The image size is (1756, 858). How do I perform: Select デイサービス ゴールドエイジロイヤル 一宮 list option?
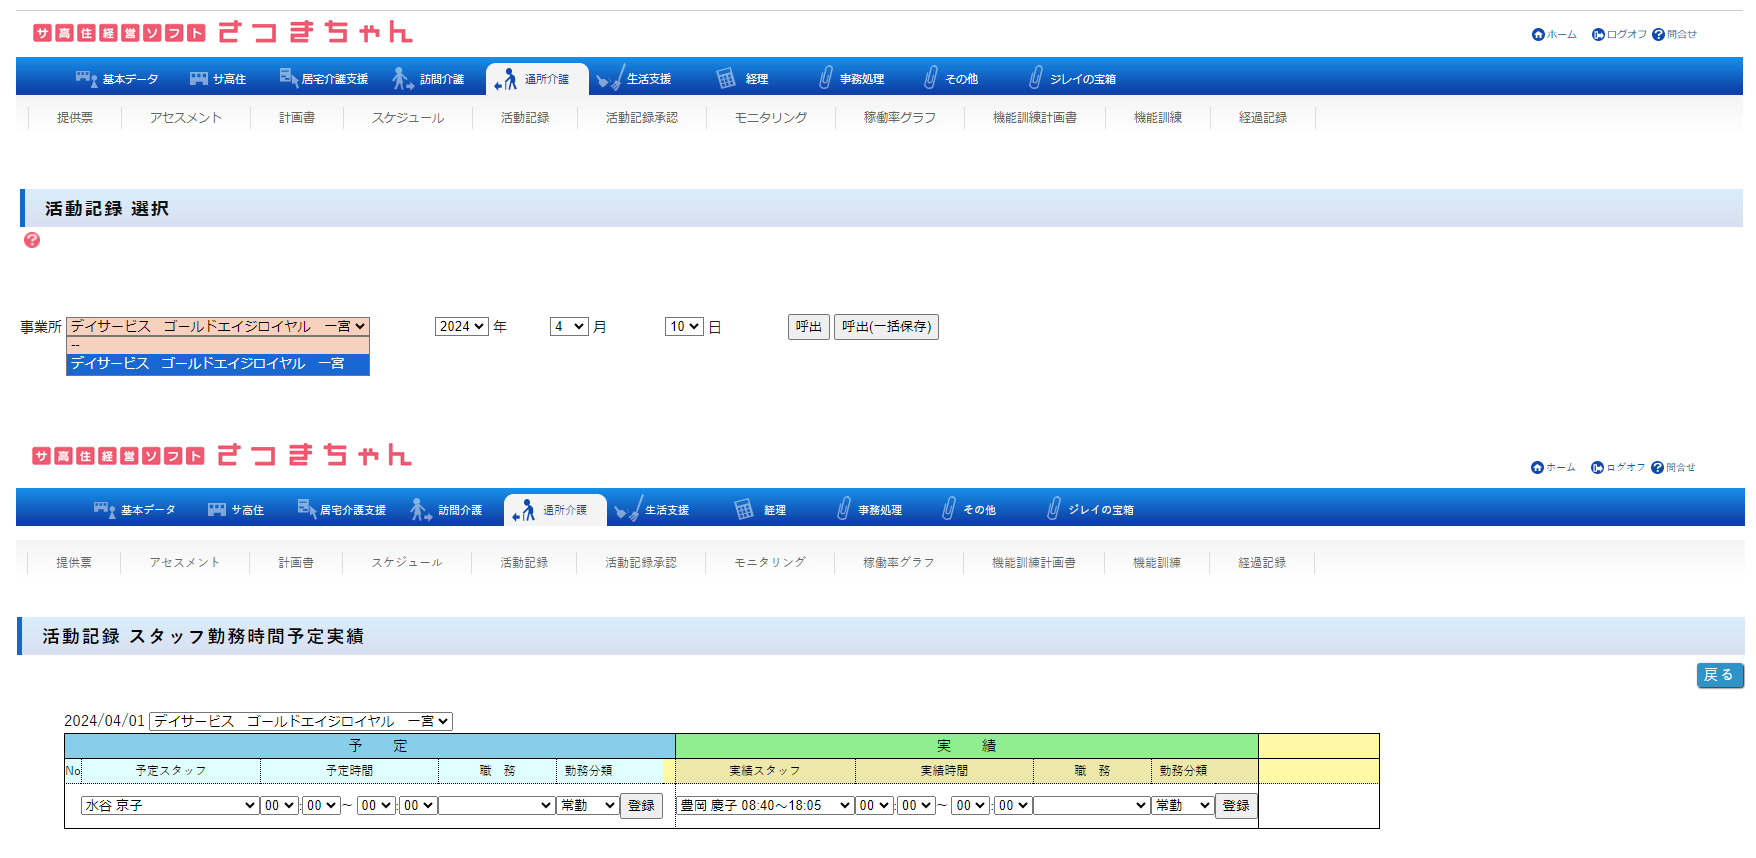(x=217, y=364)
